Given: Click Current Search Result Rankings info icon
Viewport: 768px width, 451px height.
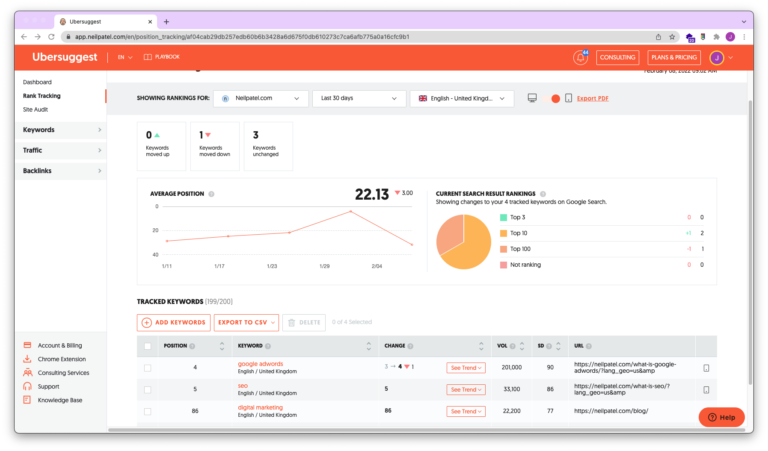Looking at the screenshot, I should pyautogui.click(x=543, y=194).
